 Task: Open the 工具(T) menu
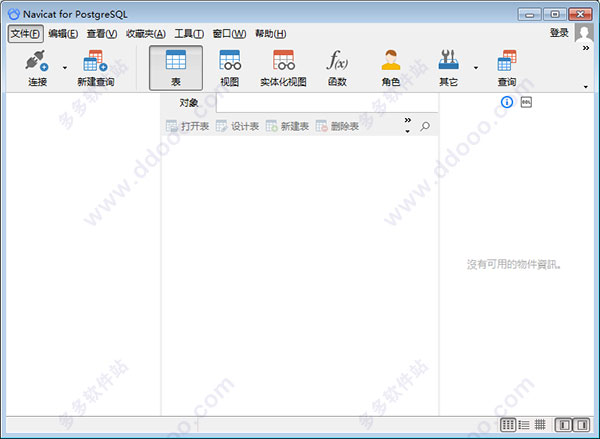189,34
